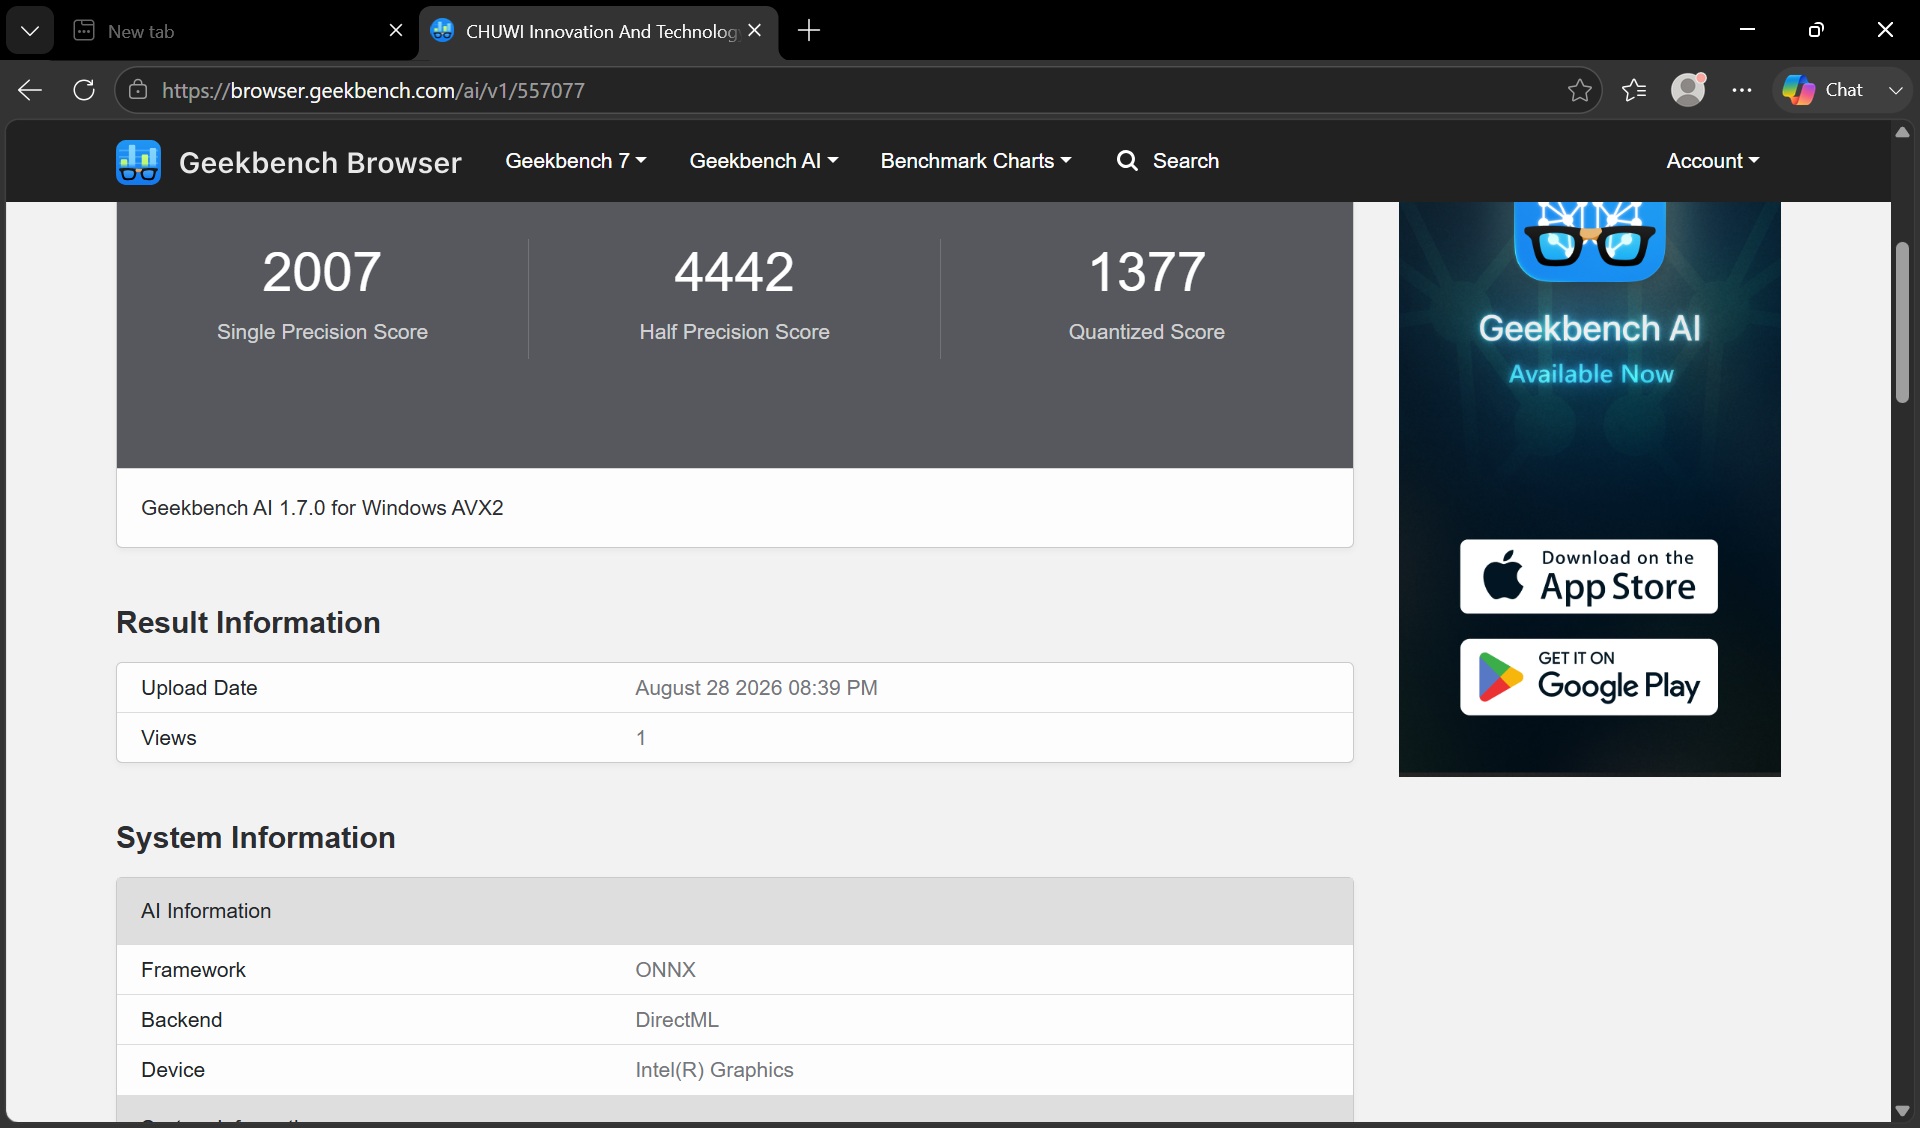Viewport: 1920px width, 1128px height.
Task: Click the AI Information table header
Action: [735, 911]
